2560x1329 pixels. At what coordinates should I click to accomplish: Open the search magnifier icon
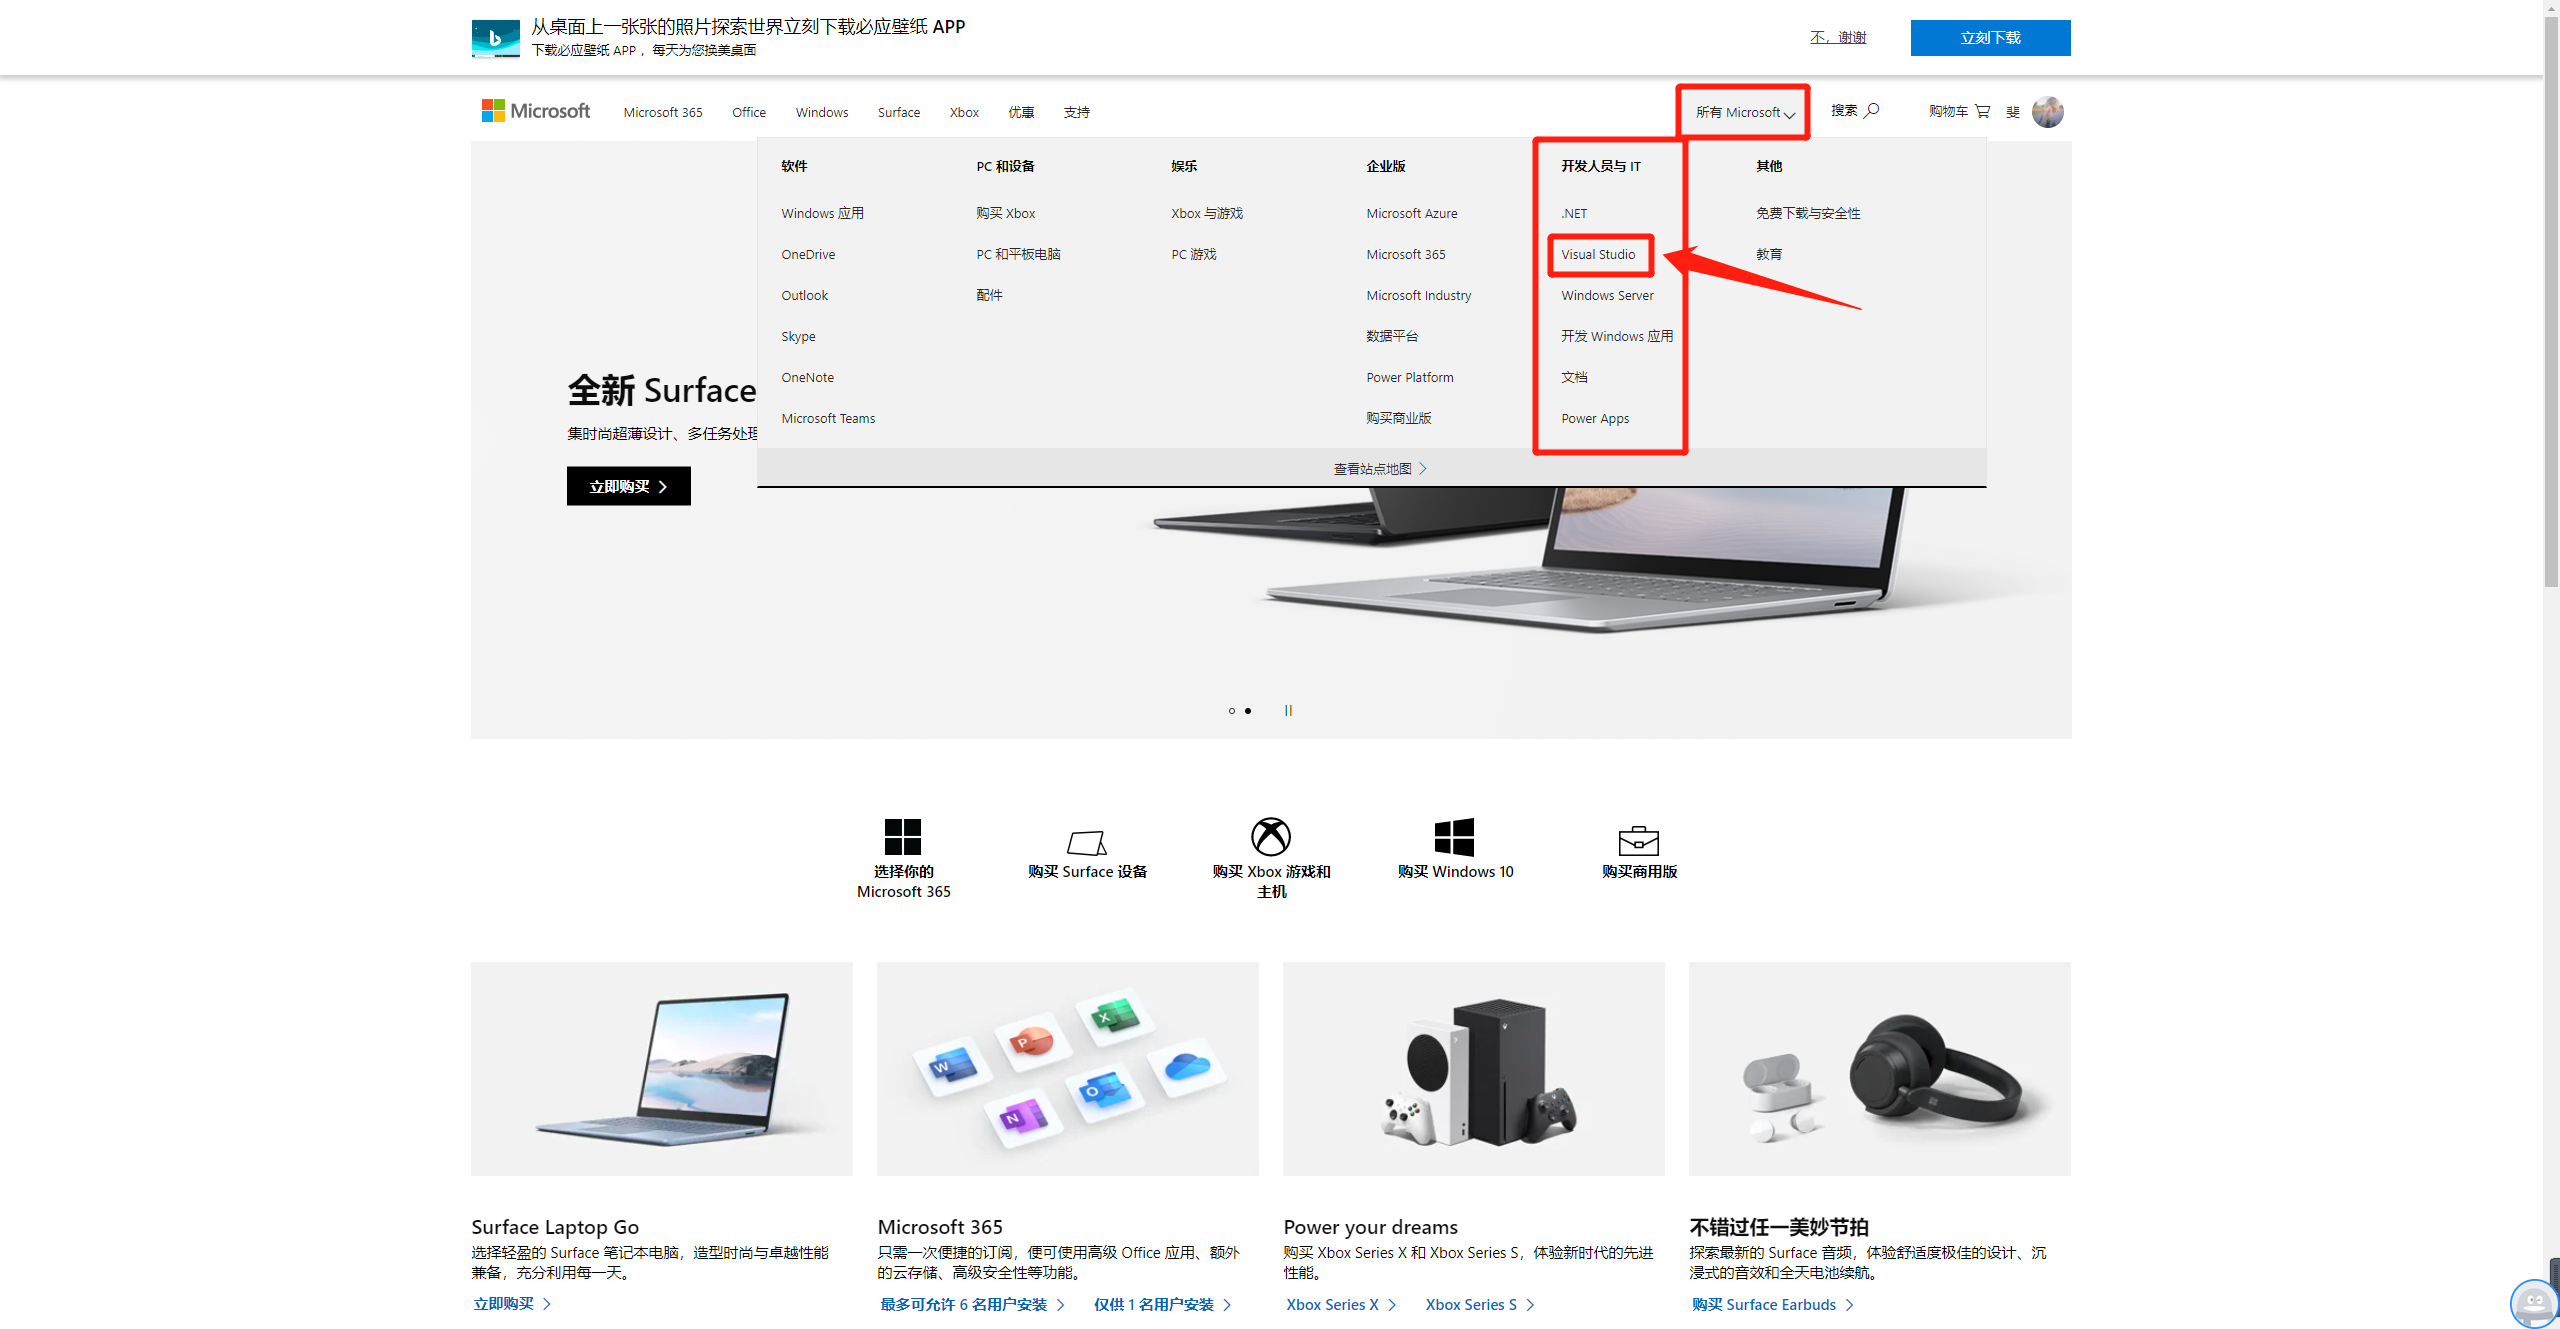coord(1872,110)
